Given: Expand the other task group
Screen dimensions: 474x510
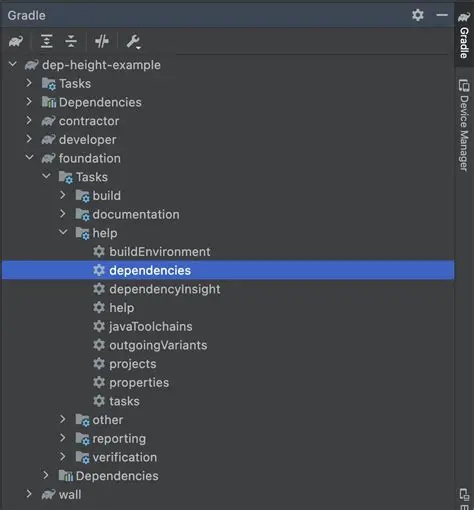Looking at the screenshot, I should (63, 419).
